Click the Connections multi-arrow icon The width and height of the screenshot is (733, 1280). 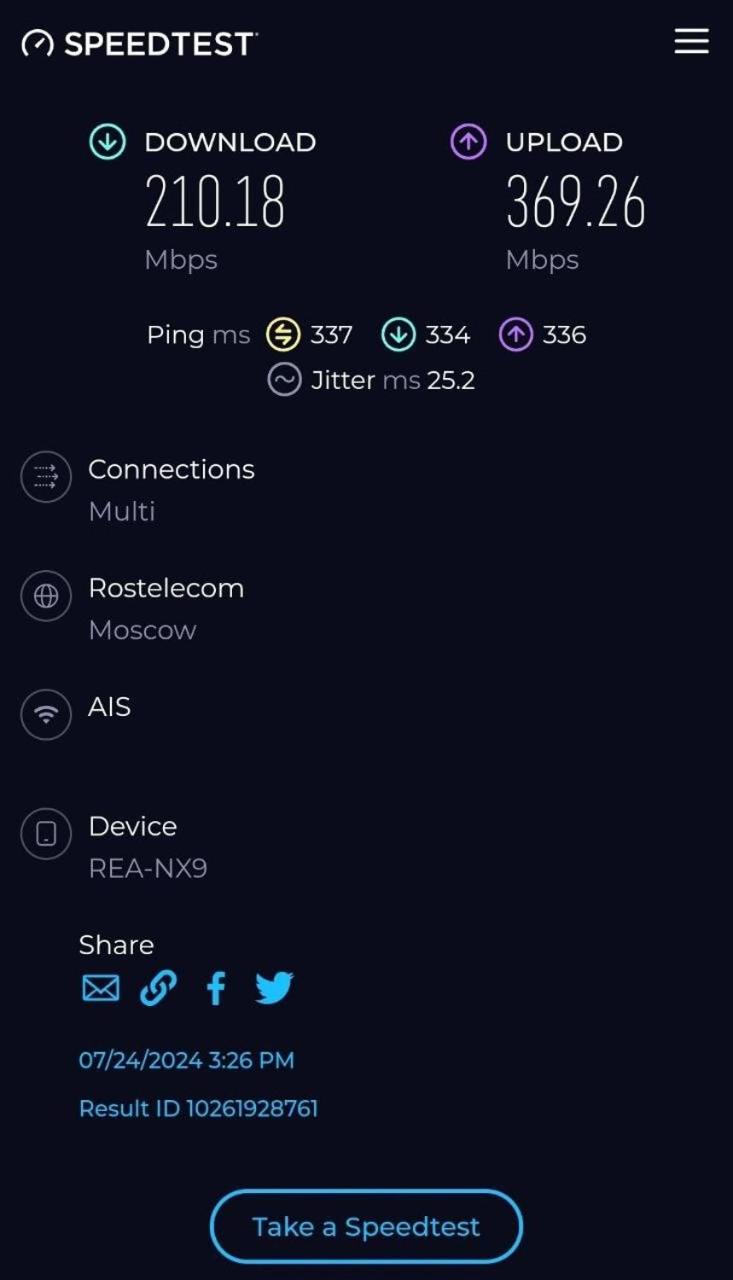(x=46, y=477)
